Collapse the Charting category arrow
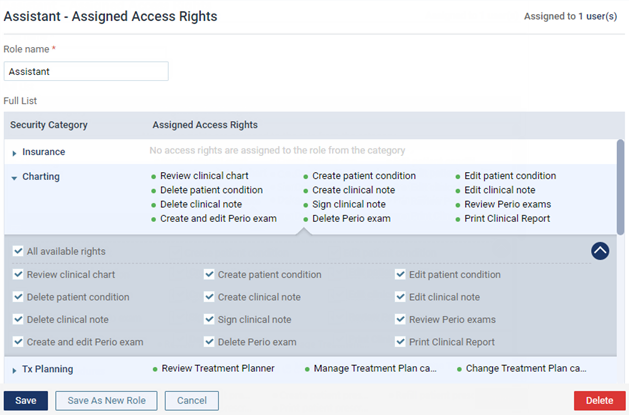Image resolution: width=629 pixels, height=415 pixels. pyautogui.click(x=14, y=178)
